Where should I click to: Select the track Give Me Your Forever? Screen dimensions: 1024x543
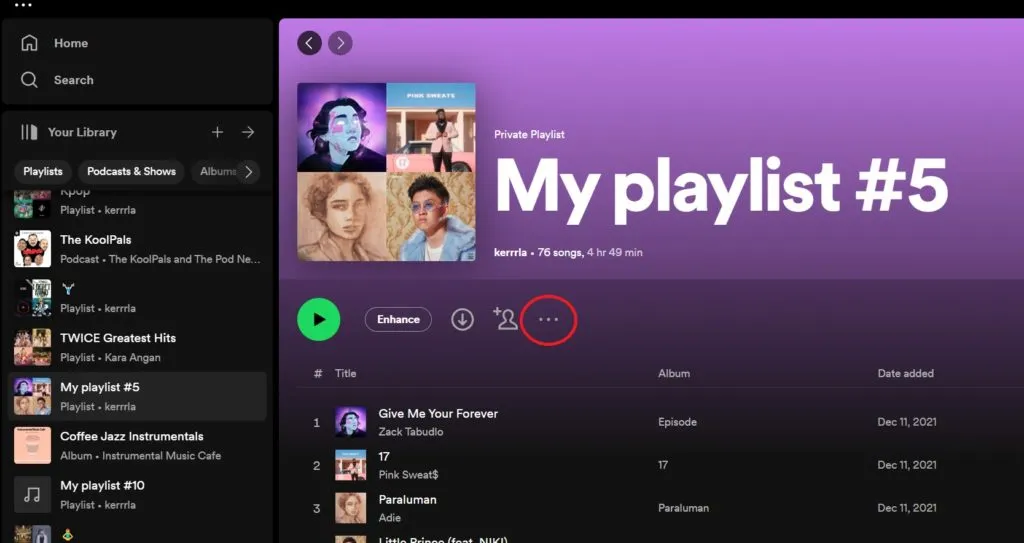pyautogui.click(x=438, y=414)
